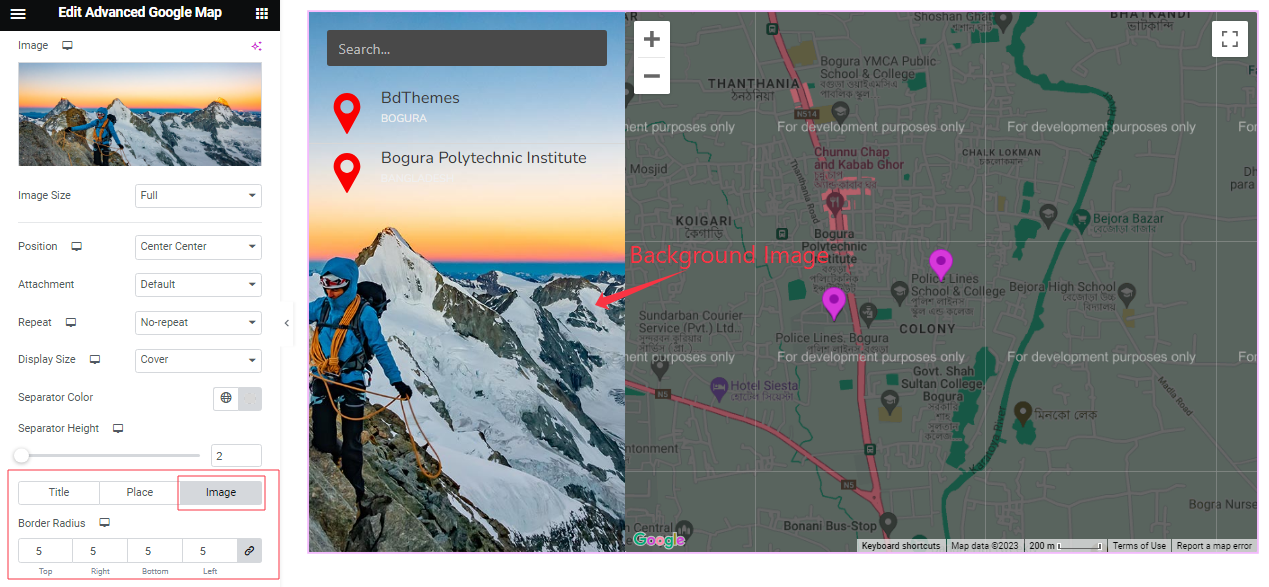Click the red BdThemes location pin

[x=346, y=113]
